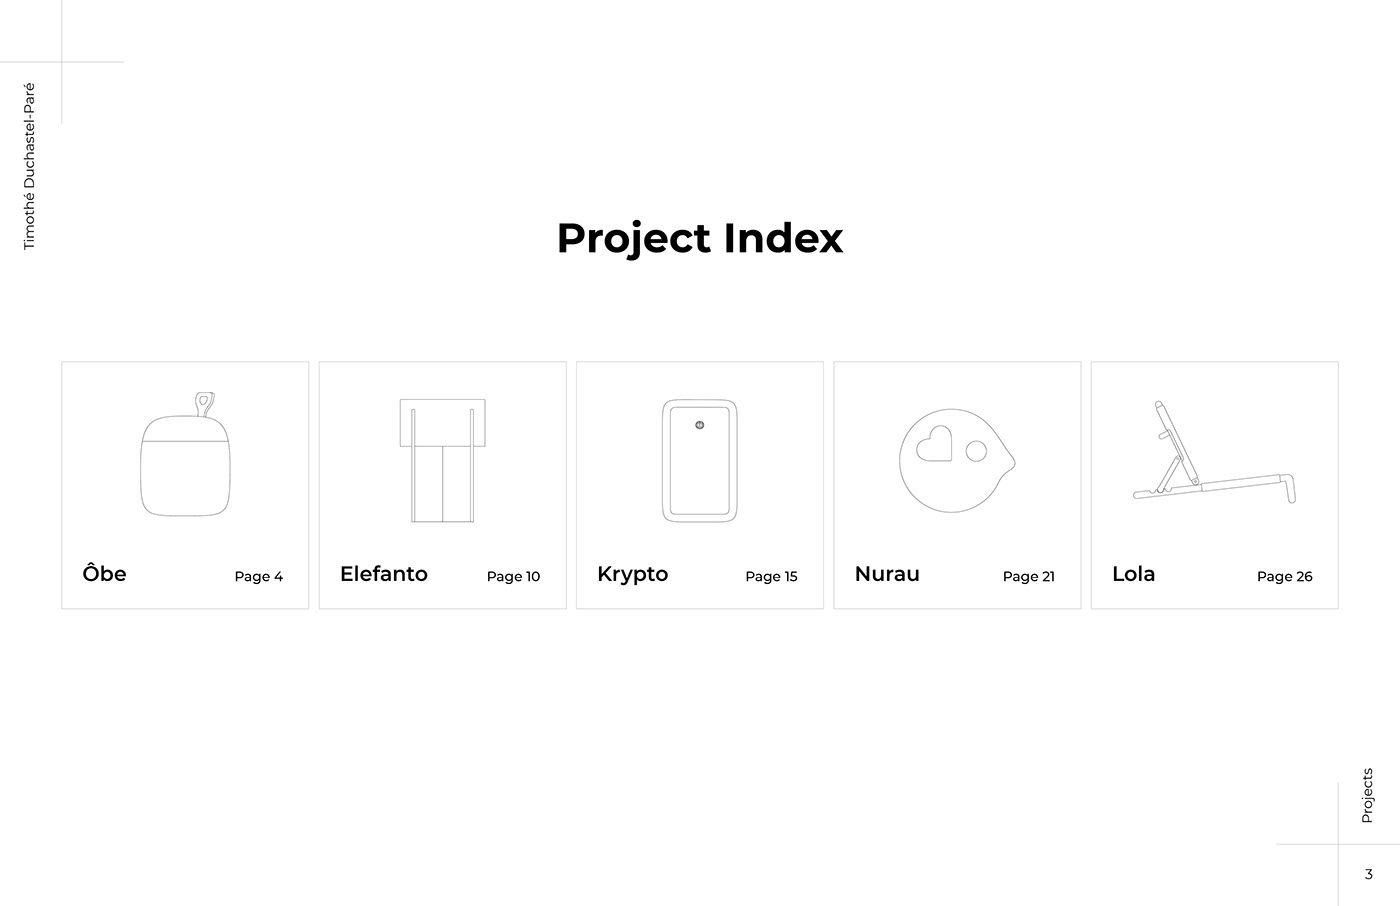Select the Nurau project title
This screenshot has width=1400, height=906.
click(x=887, y=574)
